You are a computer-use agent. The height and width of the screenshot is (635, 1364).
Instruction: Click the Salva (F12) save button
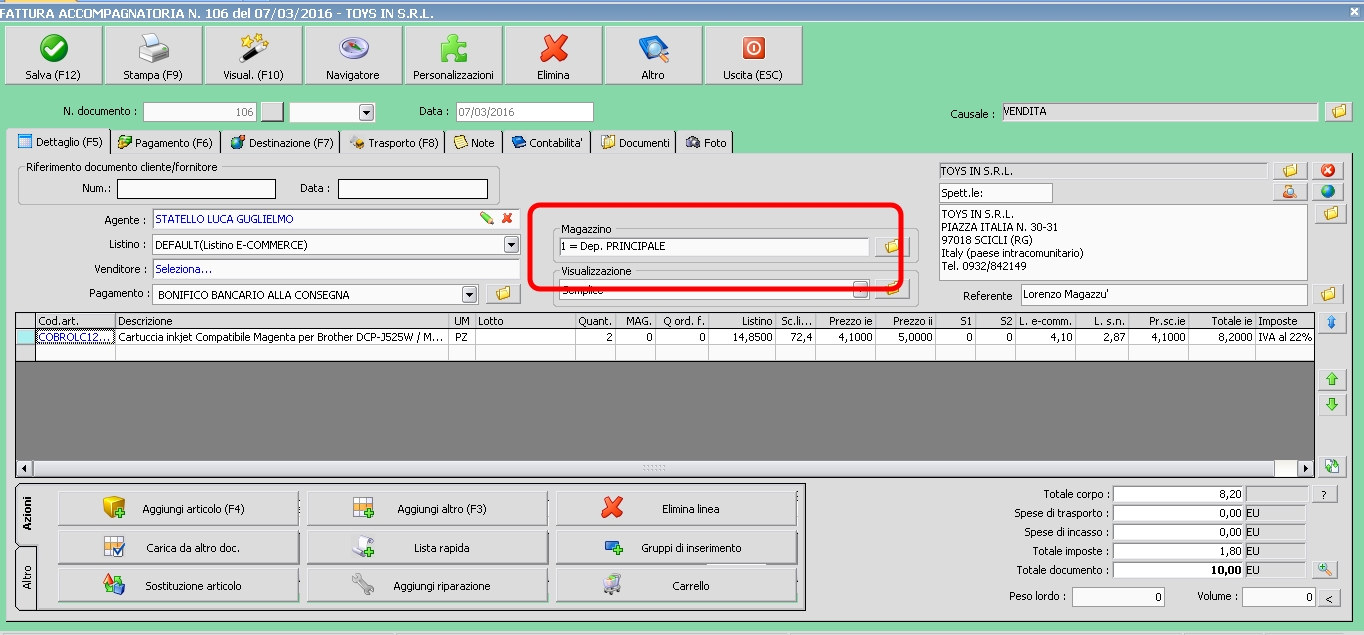pos(53,55)
